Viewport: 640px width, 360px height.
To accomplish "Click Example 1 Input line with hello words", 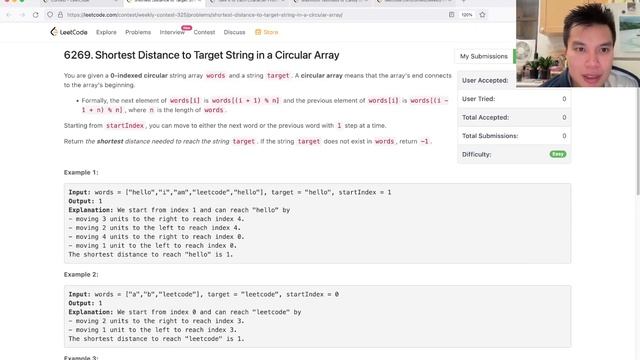I will [230, 192].
